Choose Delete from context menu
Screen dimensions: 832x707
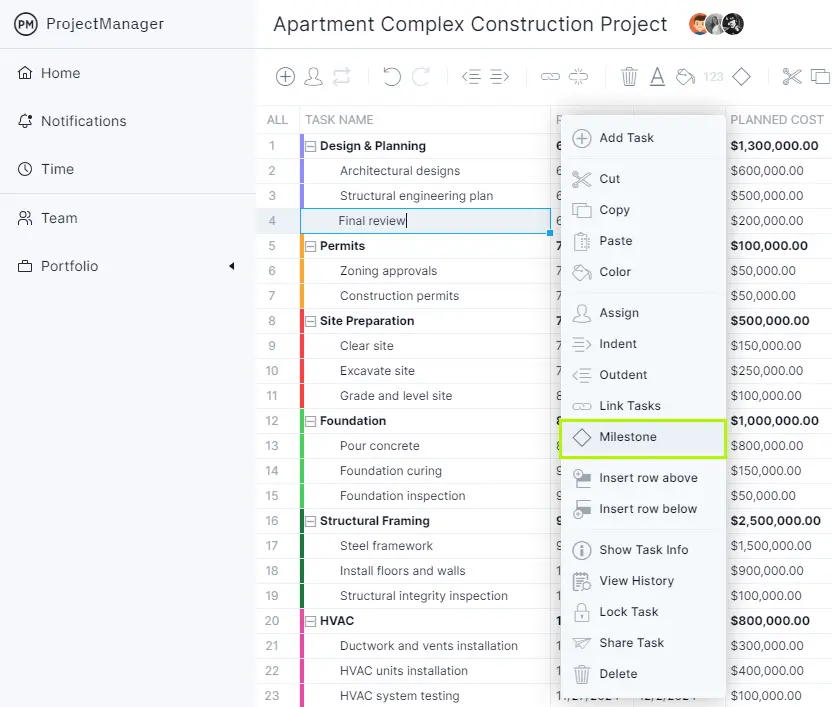[x=643, y=674]
